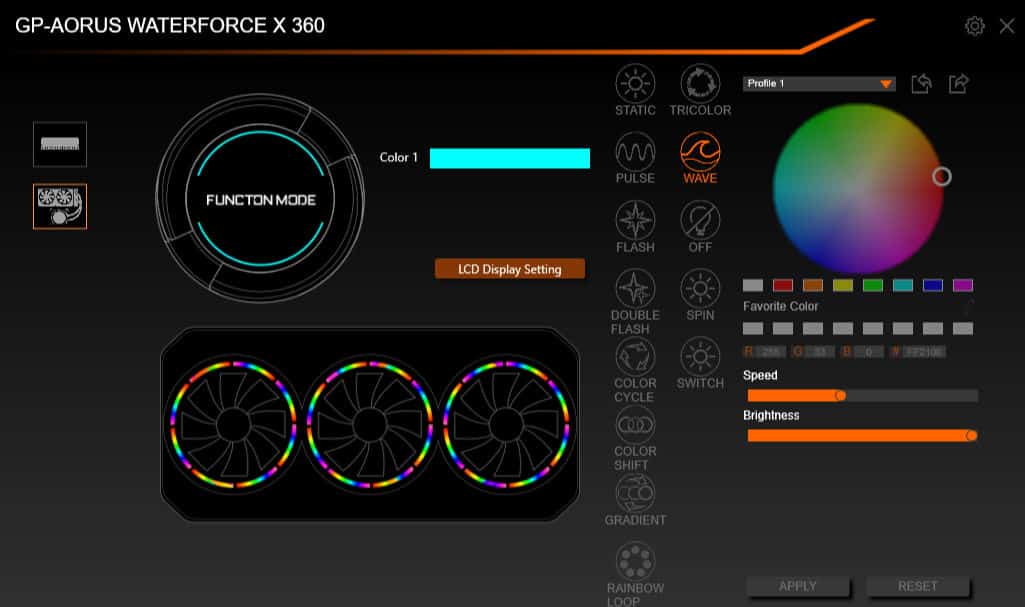Select the Gradient lighting mode
This screenshot has width=1025, height=607.
pos(635,500)
